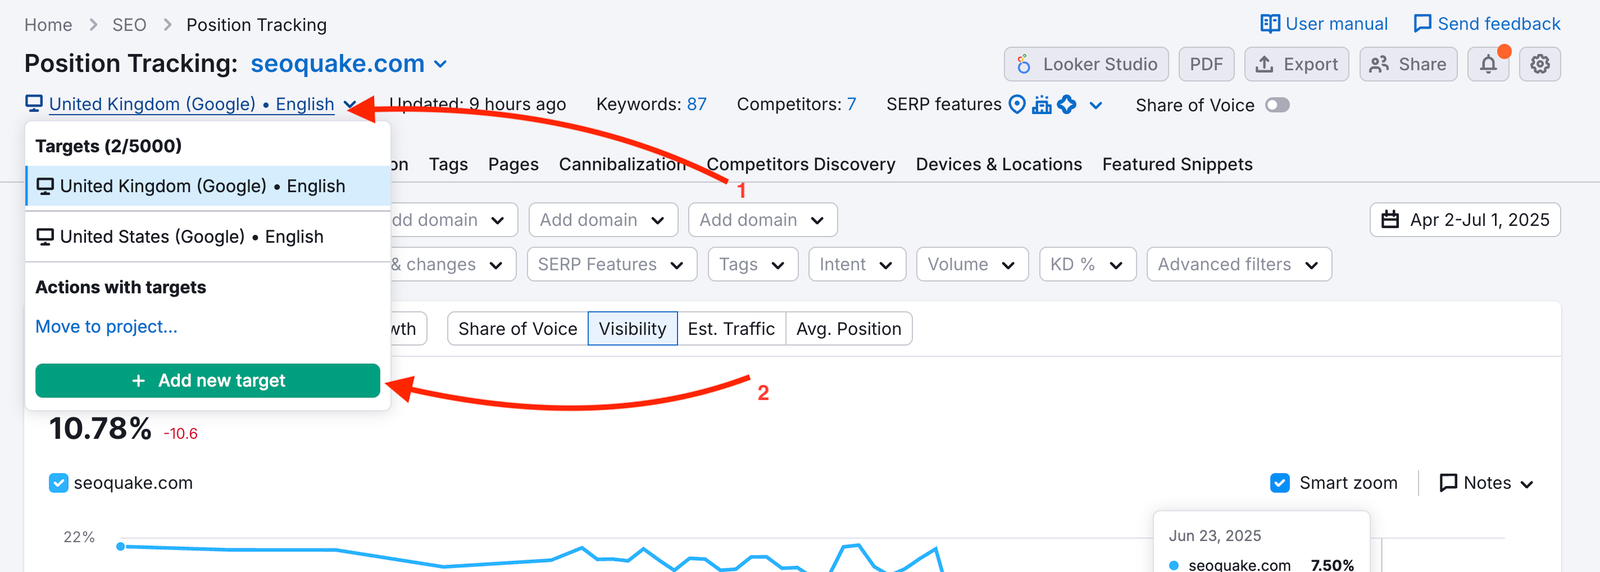
Task: Click the Targets (2/5000) heading
Action: pyautogui.click(x=108, y=146)
